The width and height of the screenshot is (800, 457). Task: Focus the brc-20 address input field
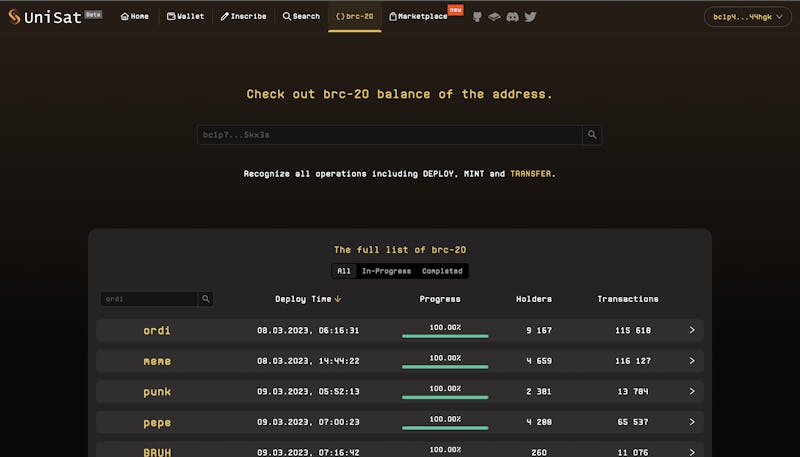pos(389,134)
